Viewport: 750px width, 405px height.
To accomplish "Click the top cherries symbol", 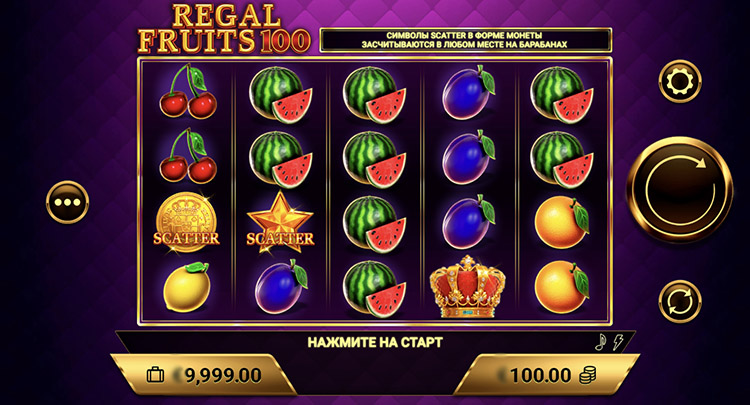I will [x=188, y=91].
